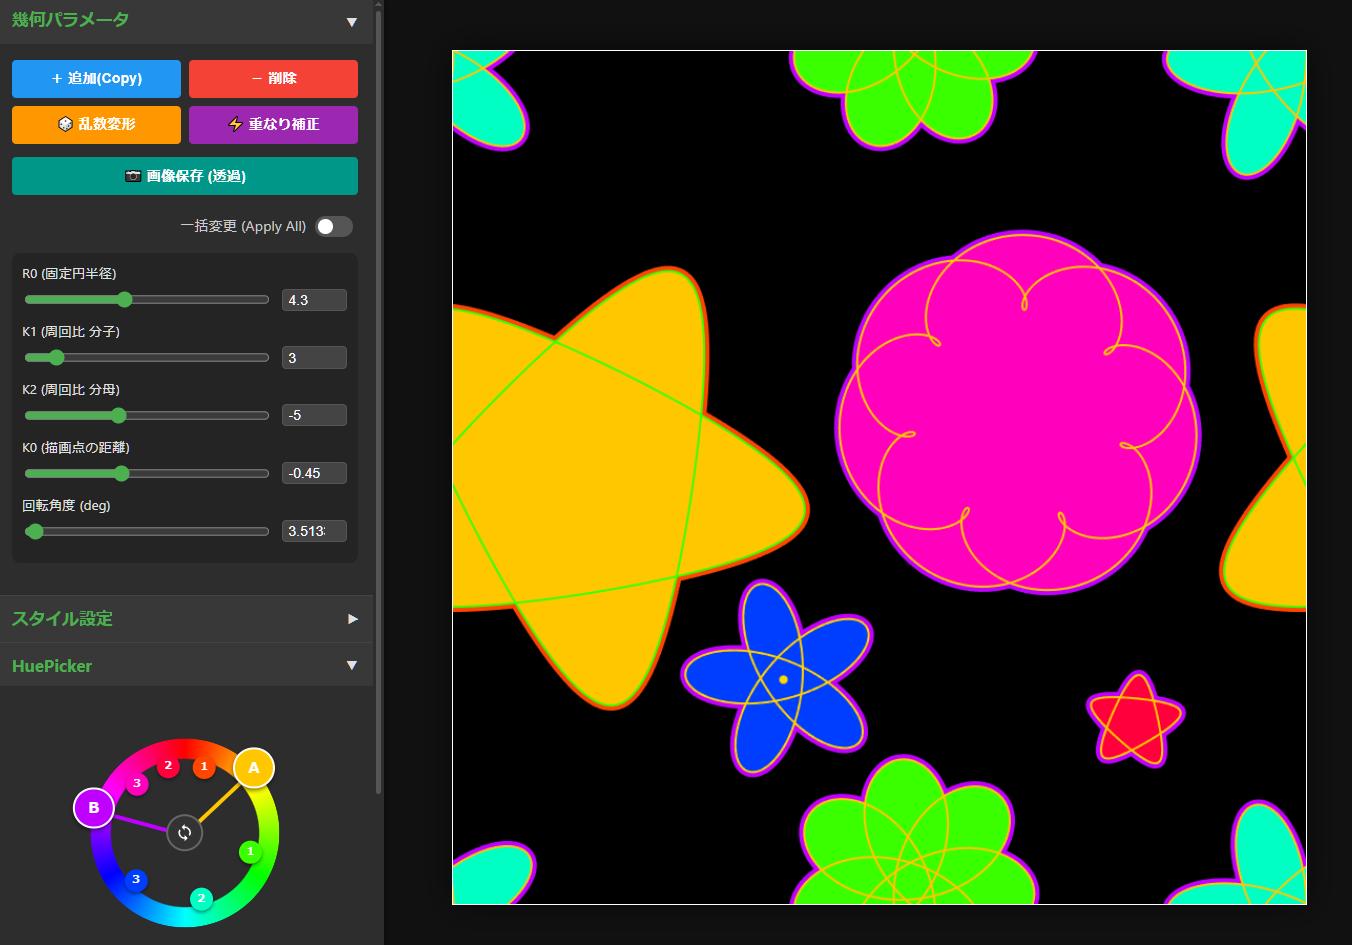Select the yellow A hue handle

(x=253, y=768)
